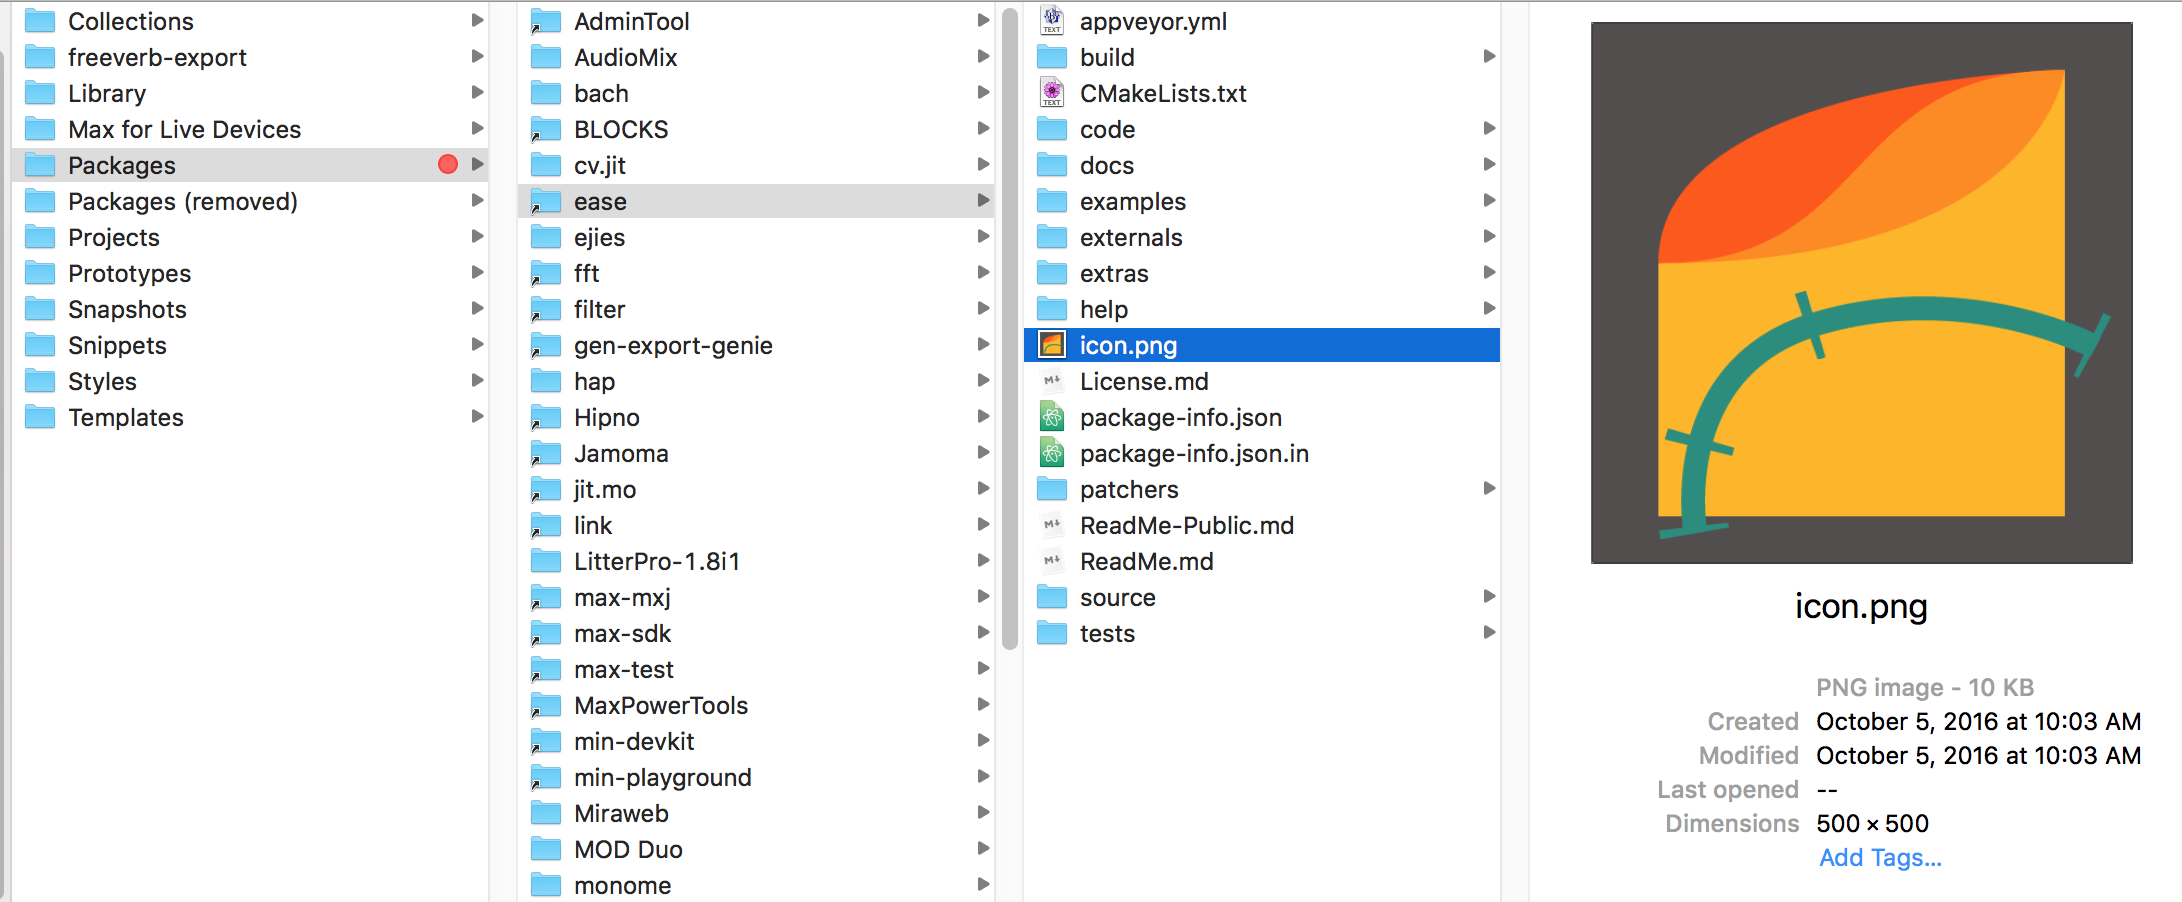The image size is (2182, 902).
Task: Select the freeverb-export folder name
Action: pos(157,57)
